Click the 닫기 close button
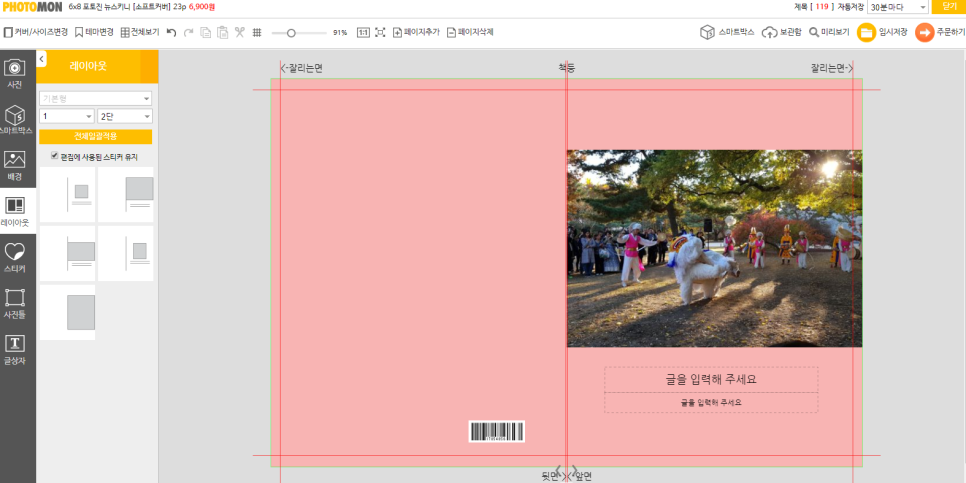 click(949, 6)
